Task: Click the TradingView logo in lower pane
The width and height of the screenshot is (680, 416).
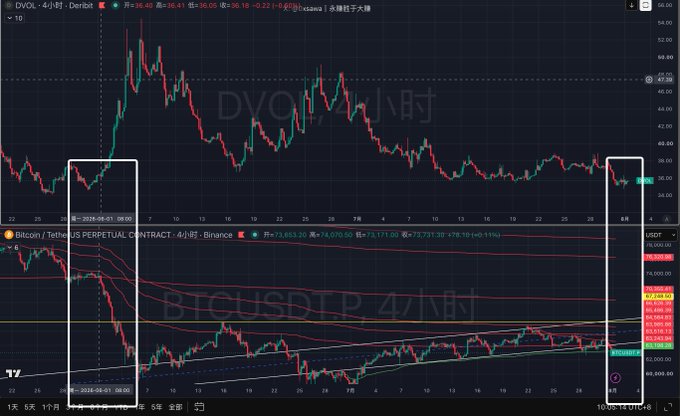Action: [13, 373]
